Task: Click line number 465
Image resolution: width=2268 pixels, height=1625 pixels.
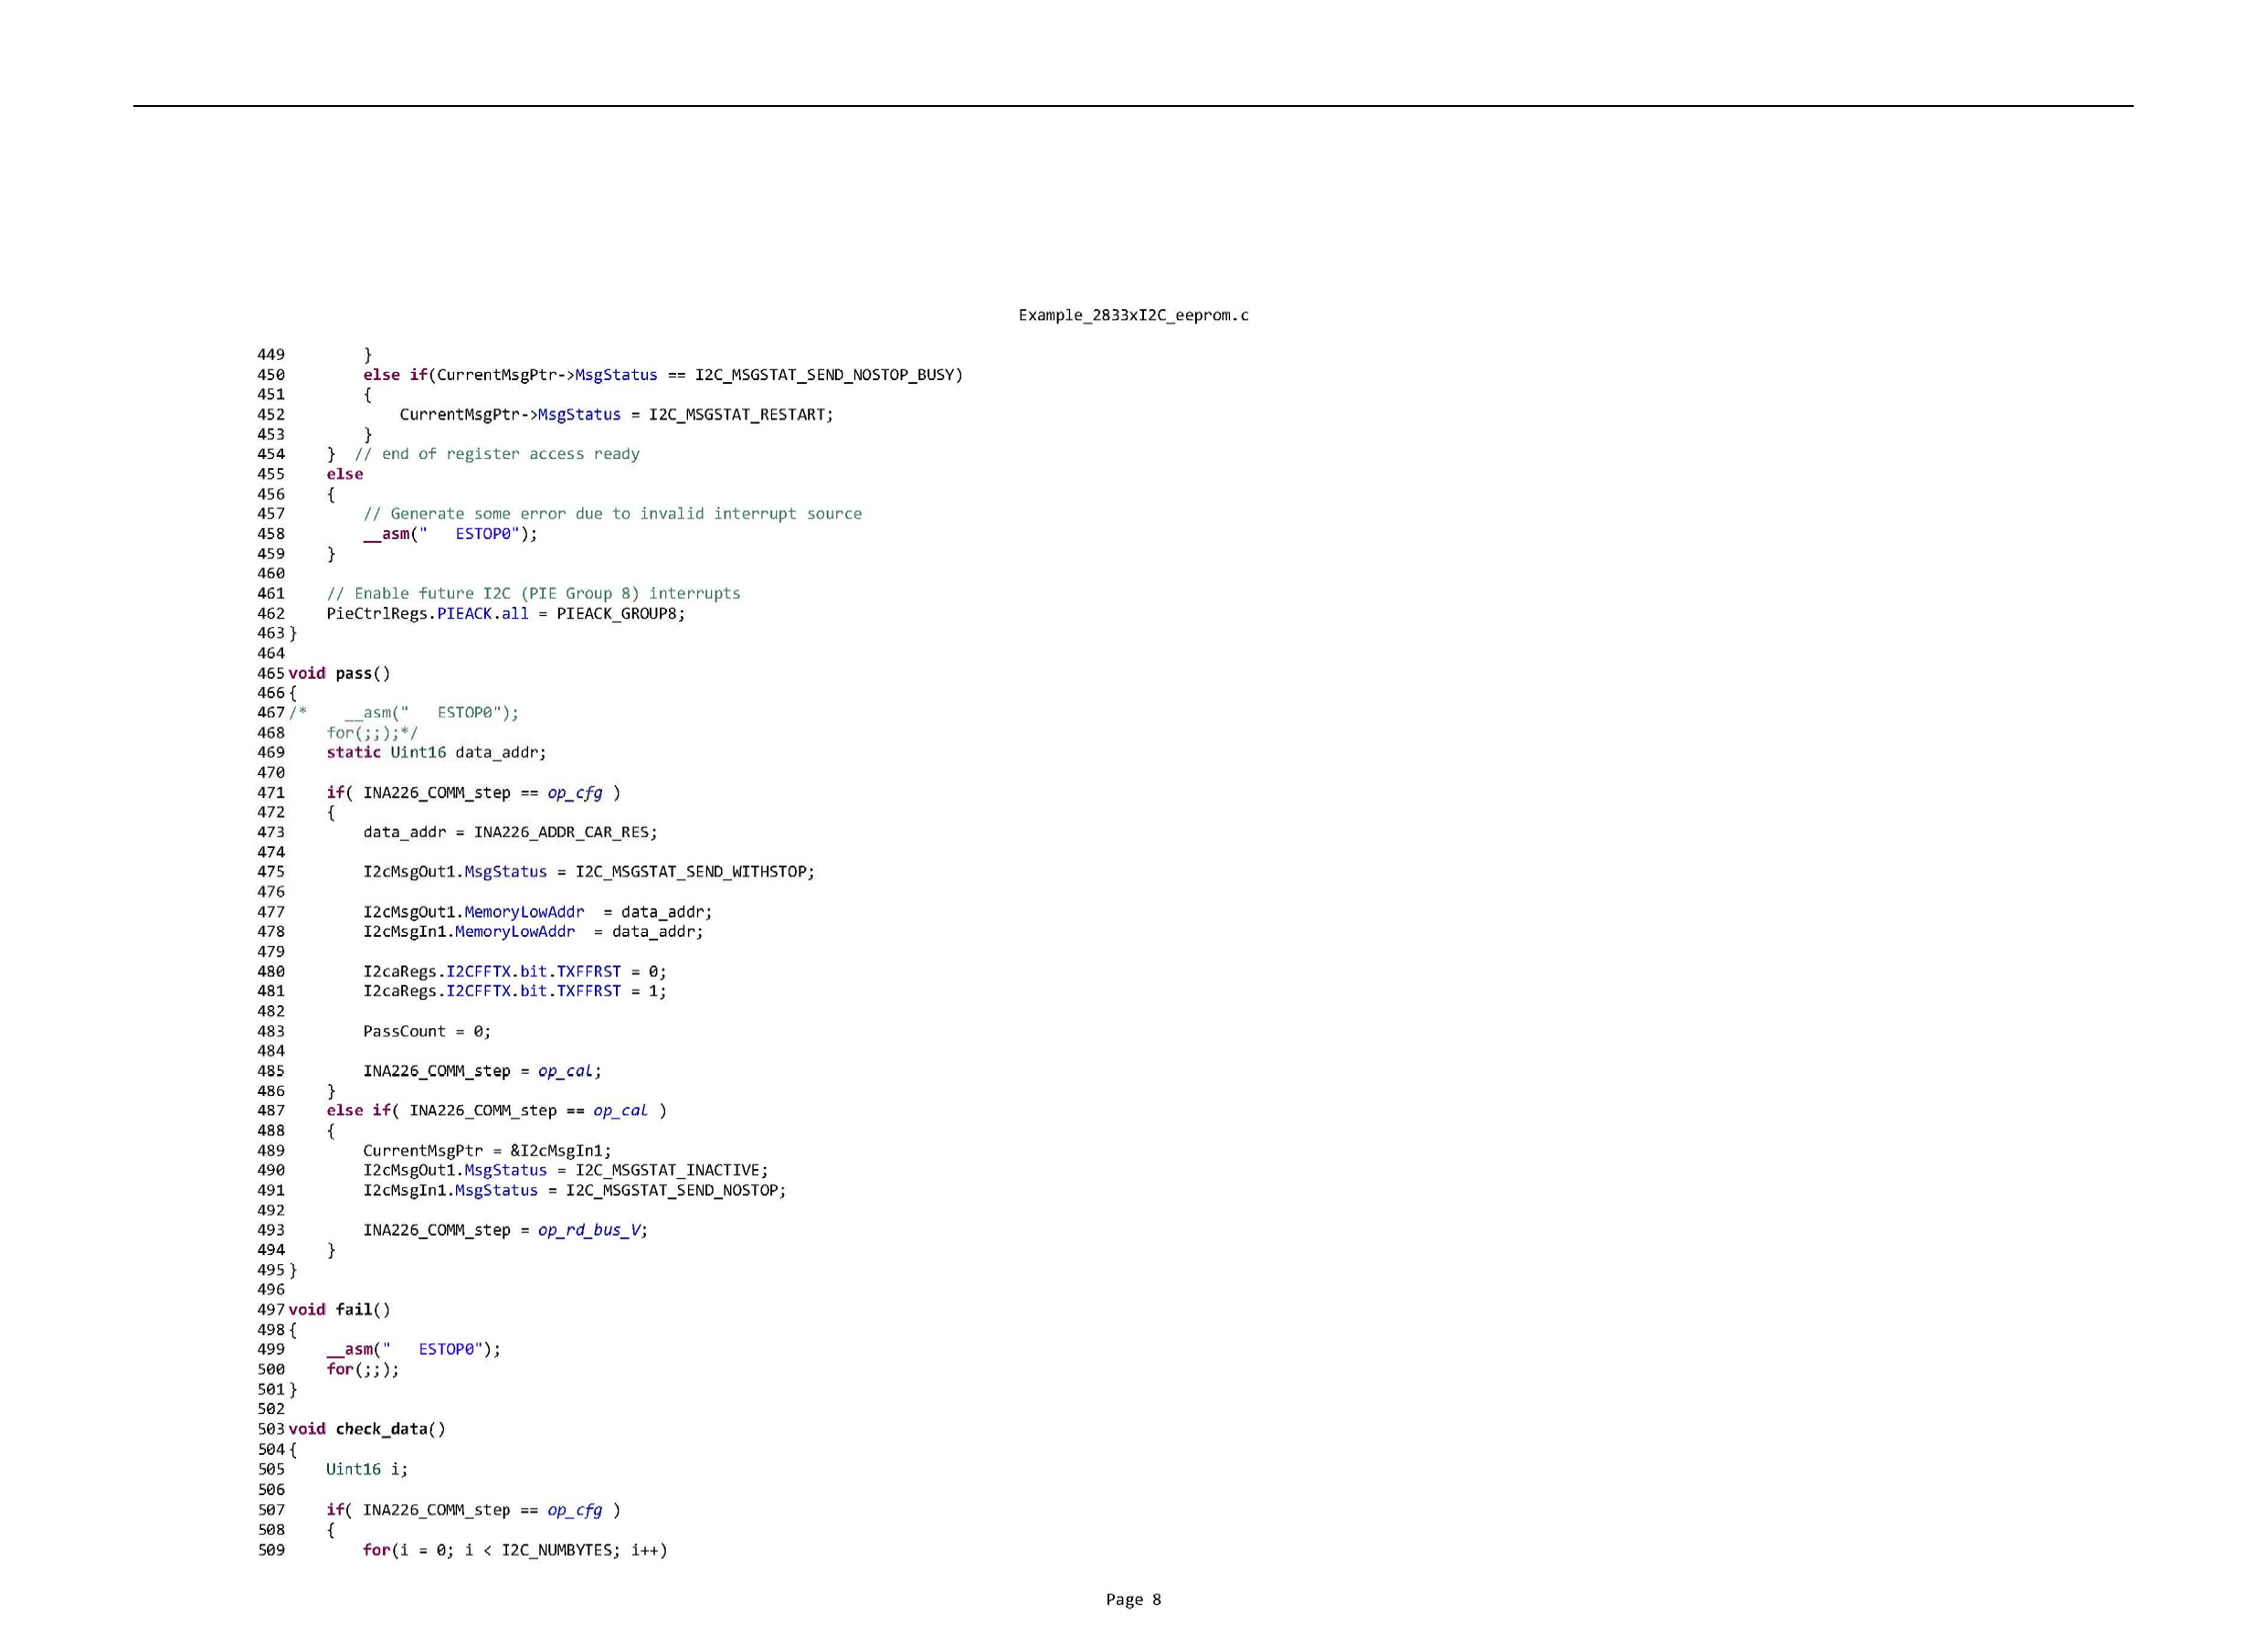Action: (271, 673)
